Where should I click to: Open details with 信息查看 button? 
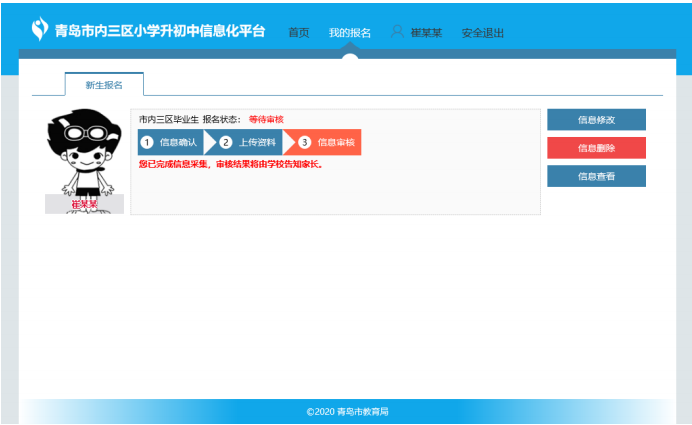596,176
